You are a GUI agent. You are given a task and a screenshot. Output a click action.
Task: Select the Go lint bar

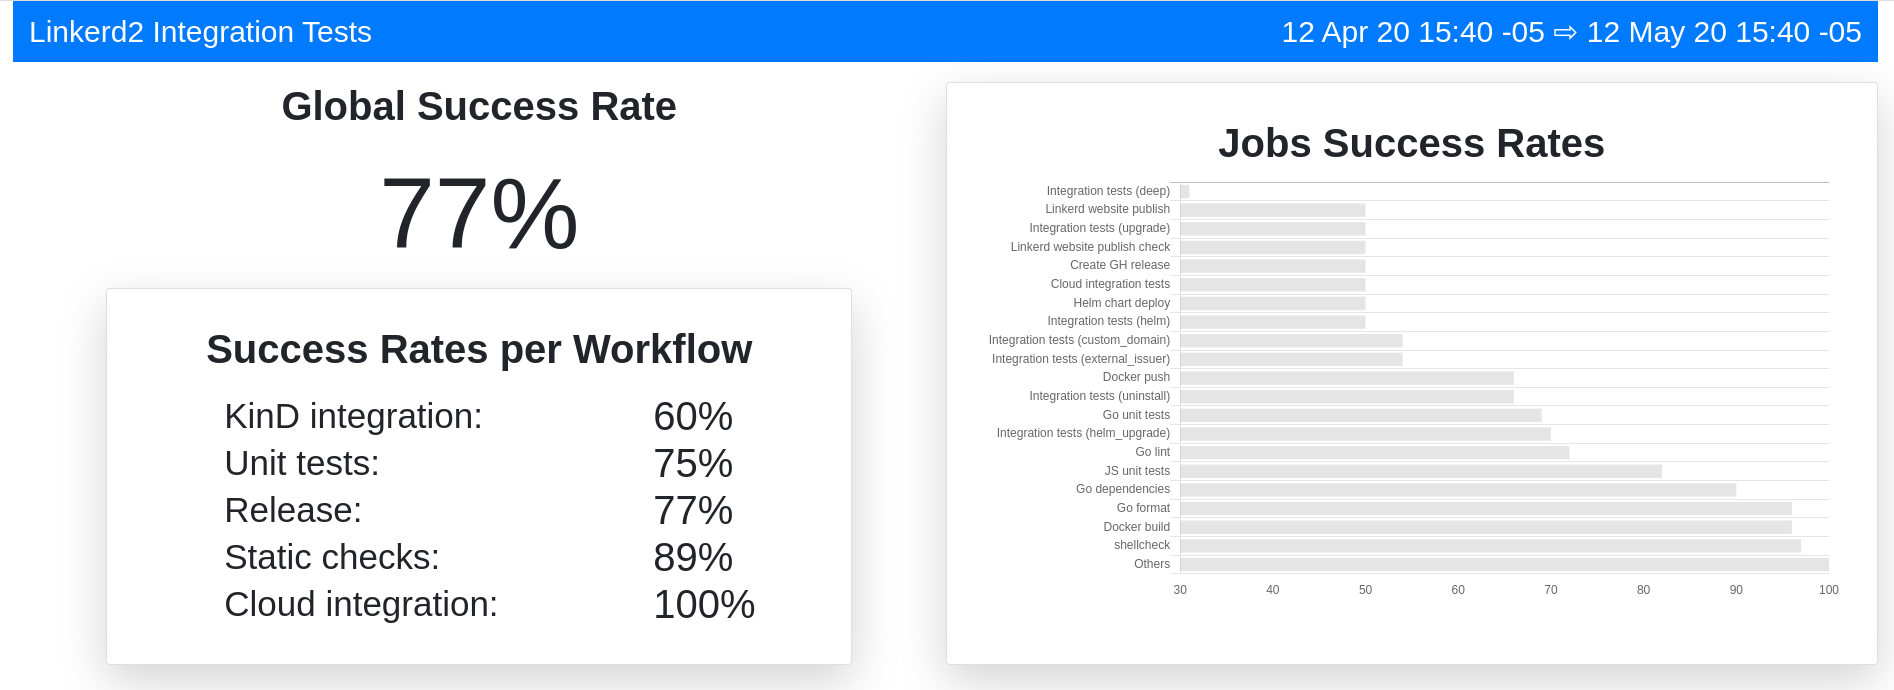(x=1374, y=453)
